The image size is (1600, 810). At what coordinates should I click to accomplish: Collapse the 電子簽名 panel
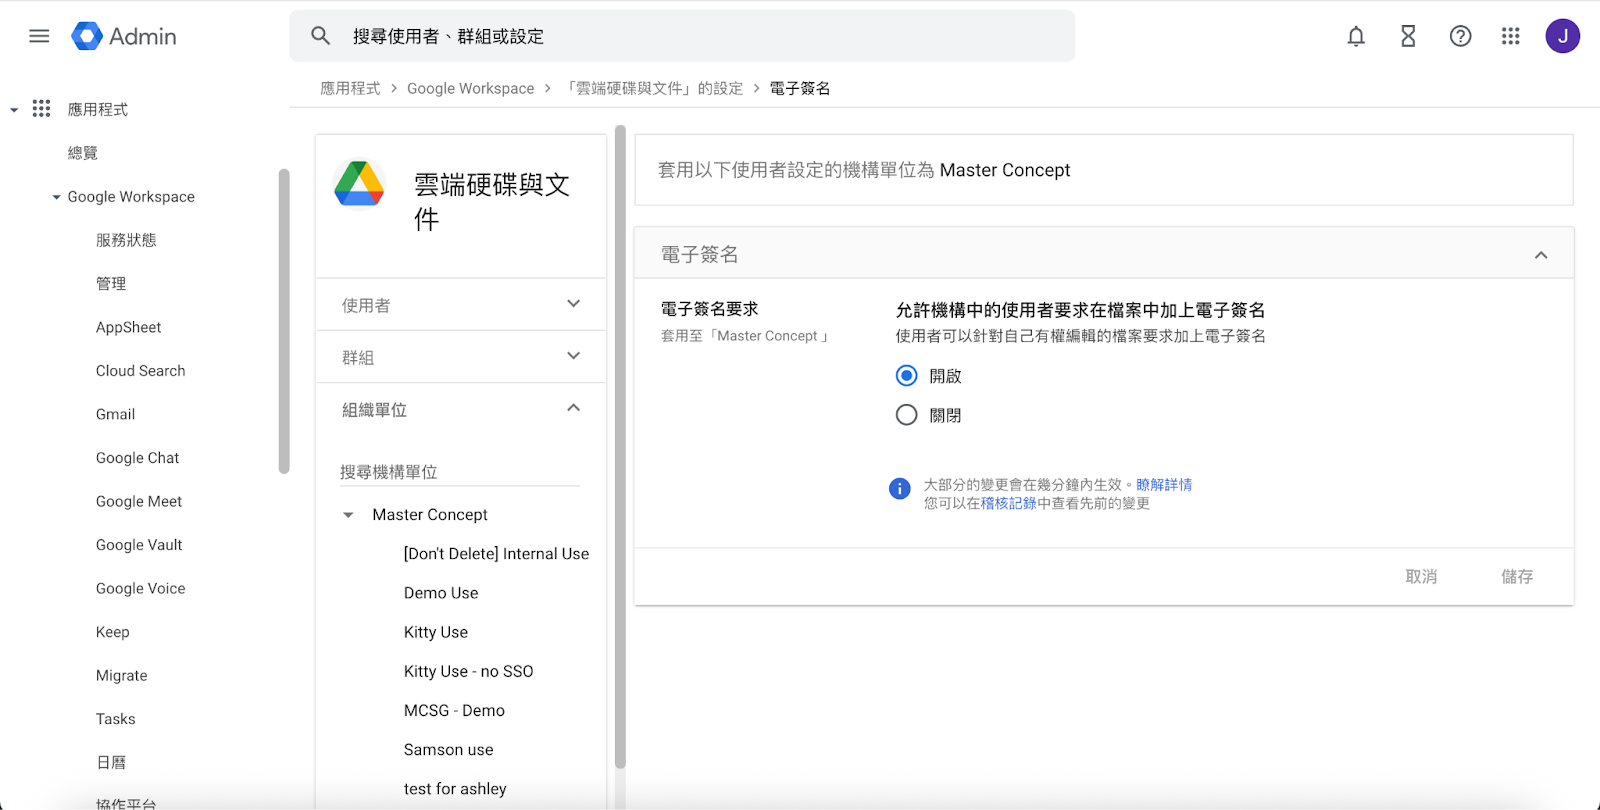point(1541,255)
